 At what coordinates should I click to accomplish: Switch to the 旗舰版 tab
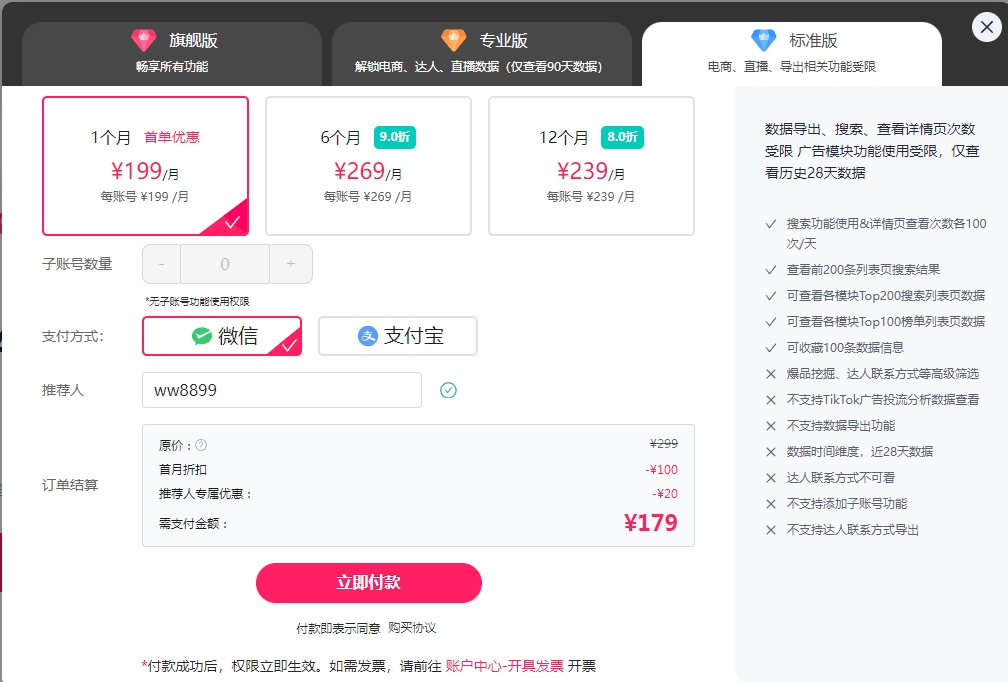(172, 52)
